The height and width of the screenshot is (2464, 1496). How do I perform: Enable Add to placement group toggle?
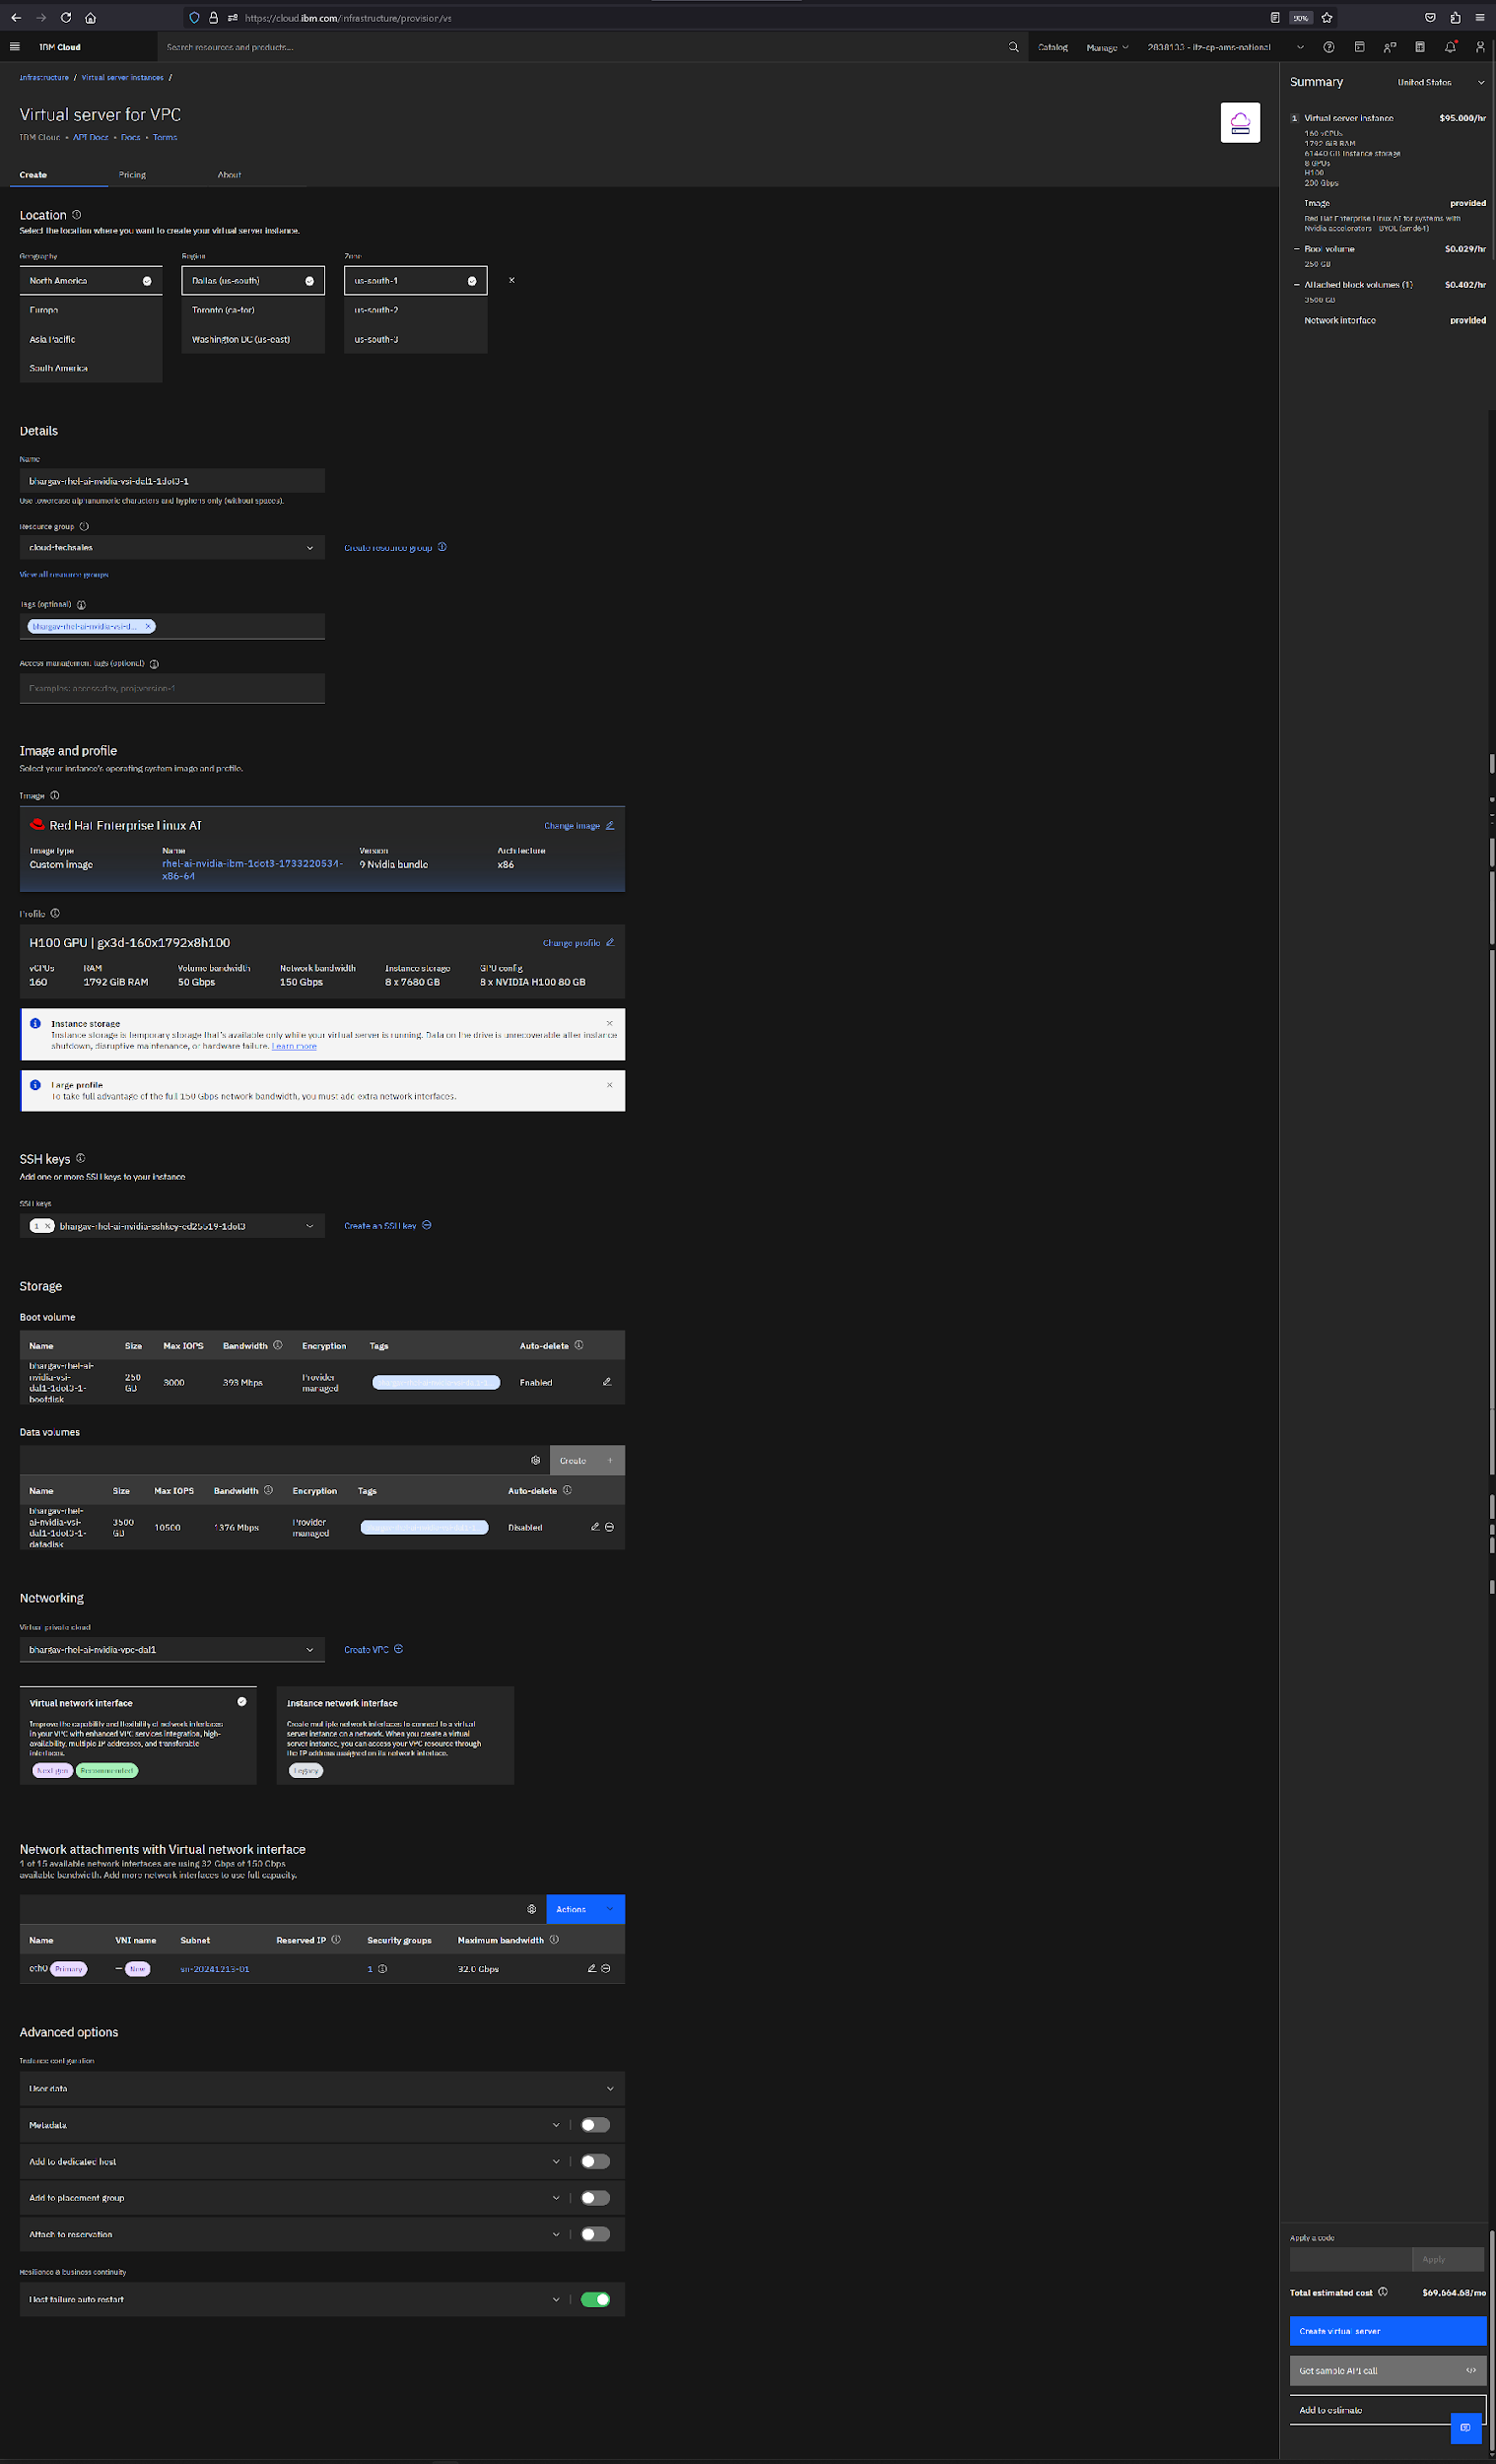click(595, 2198)
